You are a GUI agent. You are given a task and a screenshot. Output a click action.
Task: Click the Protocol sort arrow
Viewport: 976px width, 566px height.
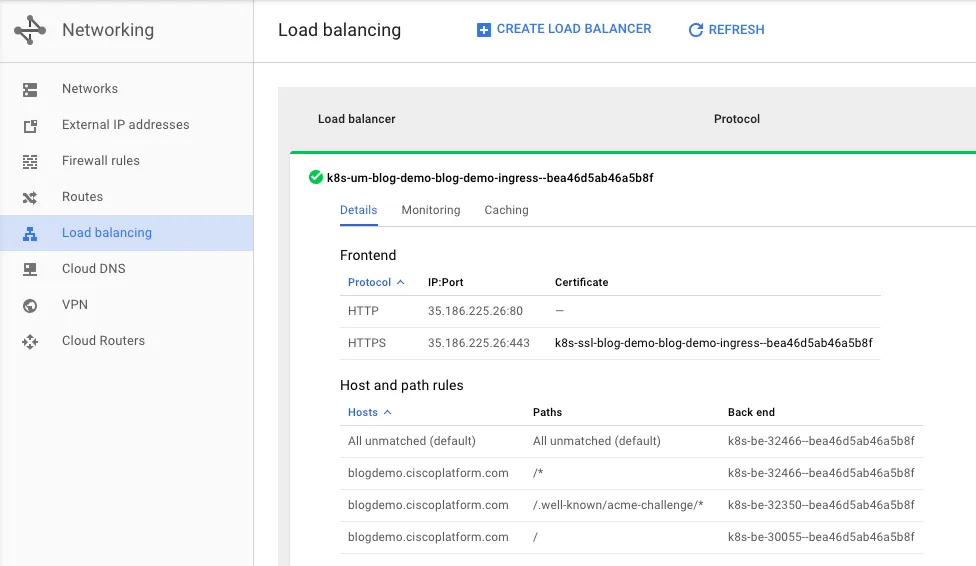(x=400, y=282)
